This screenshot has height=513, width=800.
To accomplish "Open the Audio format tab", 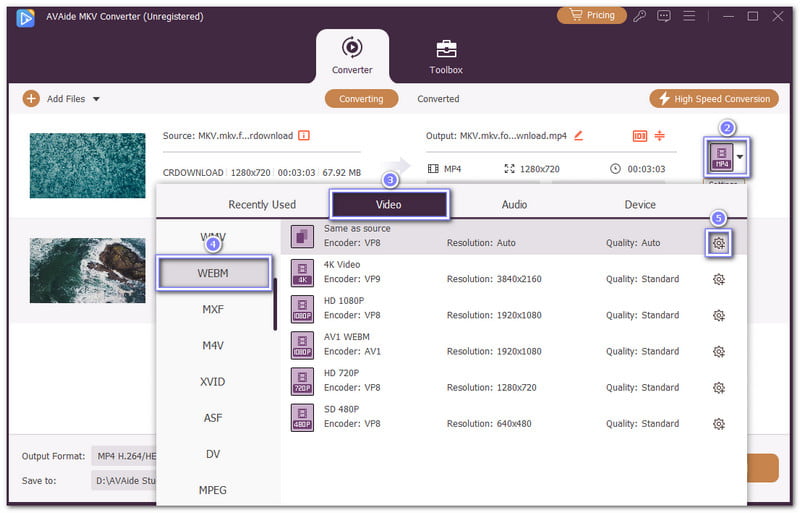I will (x=514, y=205).
